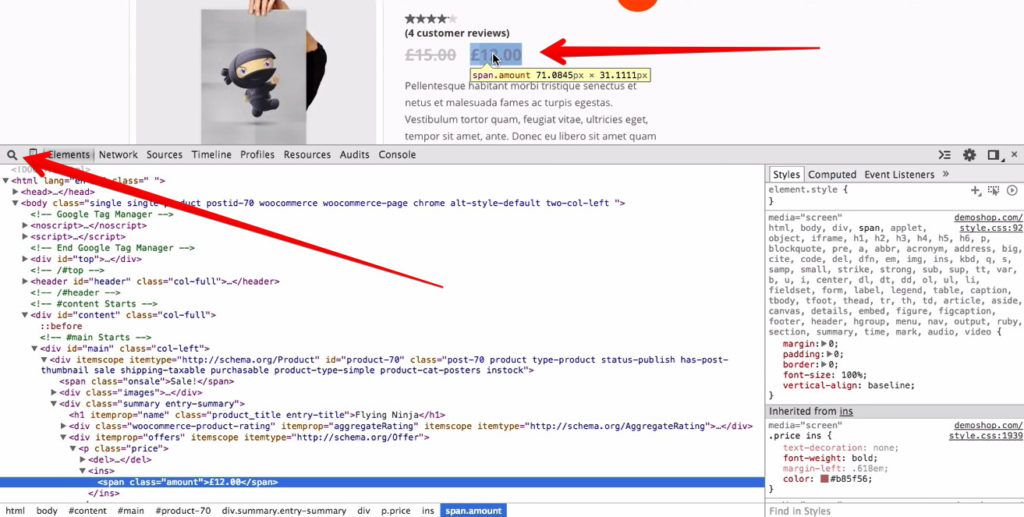Collapse the div id main node

[x=35, y=349]
